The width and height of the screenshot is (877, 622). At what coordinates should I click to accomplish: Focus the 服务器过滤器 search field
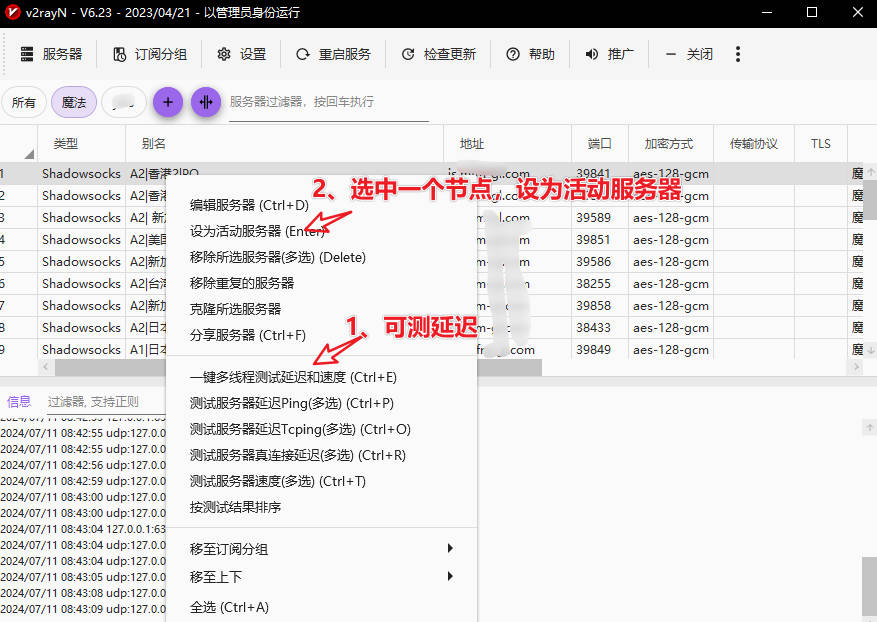click(329, 102)
